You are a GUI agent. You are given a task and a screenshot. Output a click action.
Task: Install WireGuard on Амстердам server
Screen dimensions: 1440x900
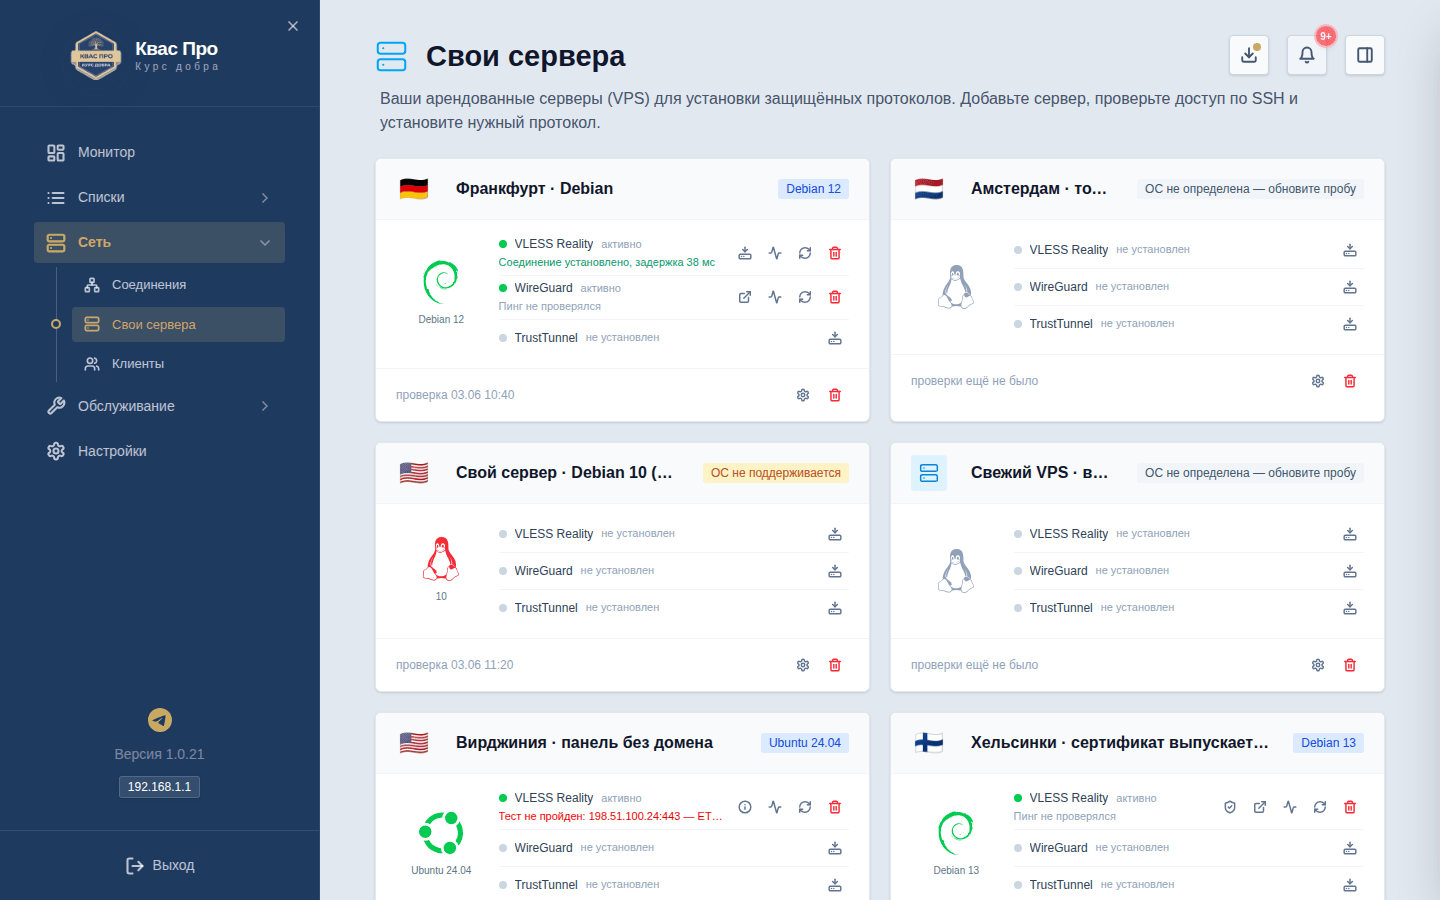pos(1350,287)
